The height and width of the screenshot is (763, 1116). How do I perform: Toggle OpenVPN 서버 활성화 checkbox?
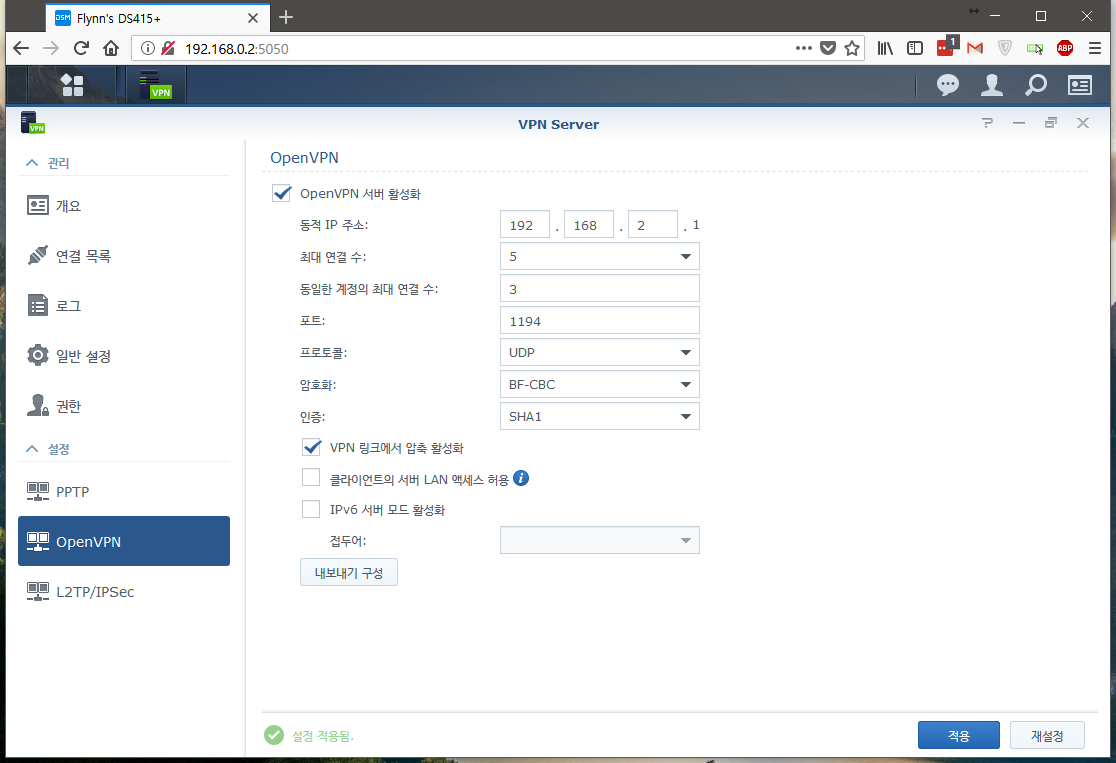[x=282, y=193]
